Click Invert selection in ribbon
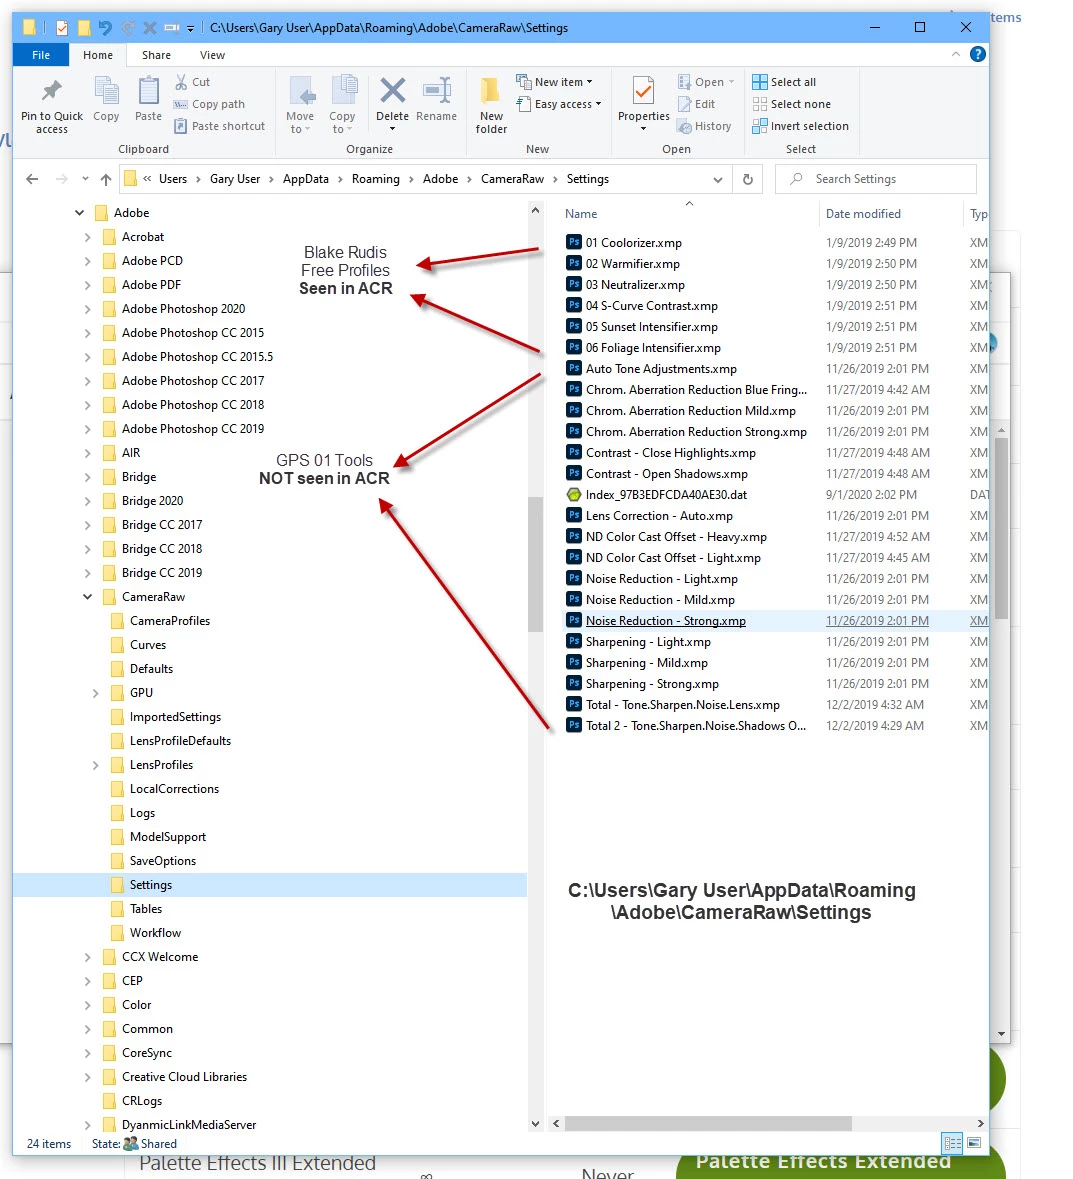Screen dimensions: 1073x1179 800,126
